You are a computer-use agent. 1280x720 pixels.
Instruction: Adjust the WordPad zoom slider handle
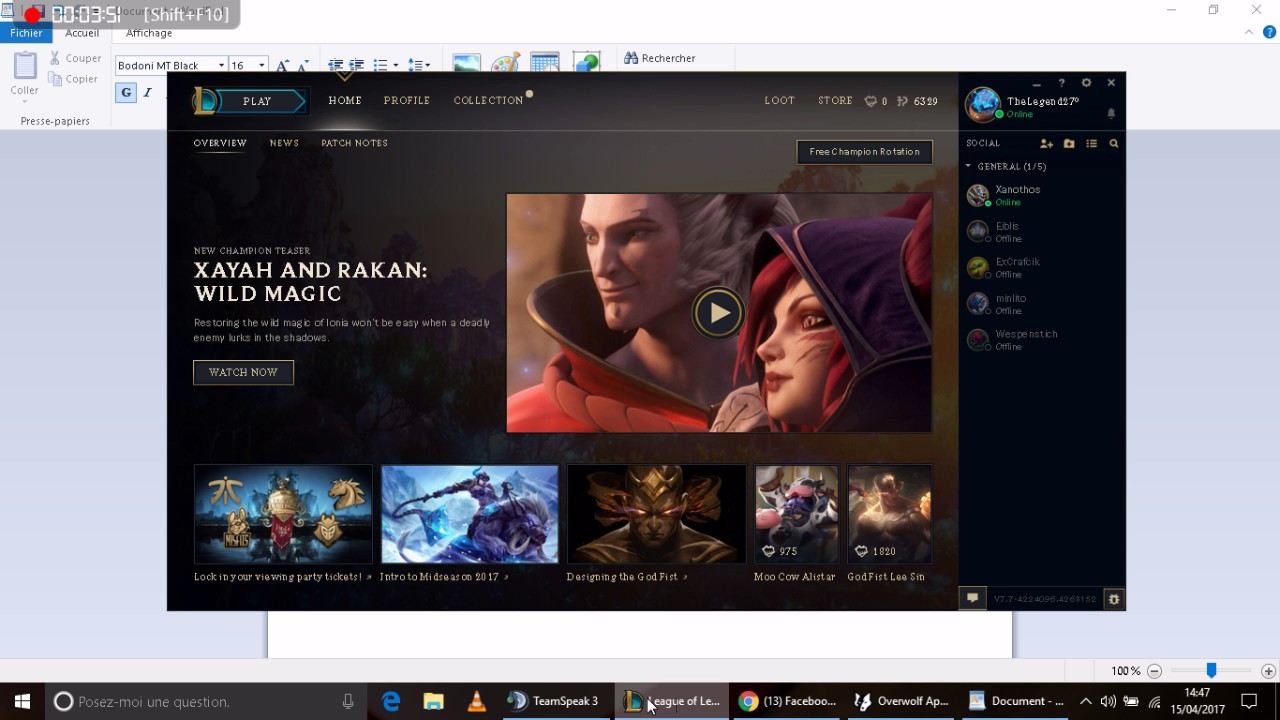pyautogui.click(x=1211, y=671)
